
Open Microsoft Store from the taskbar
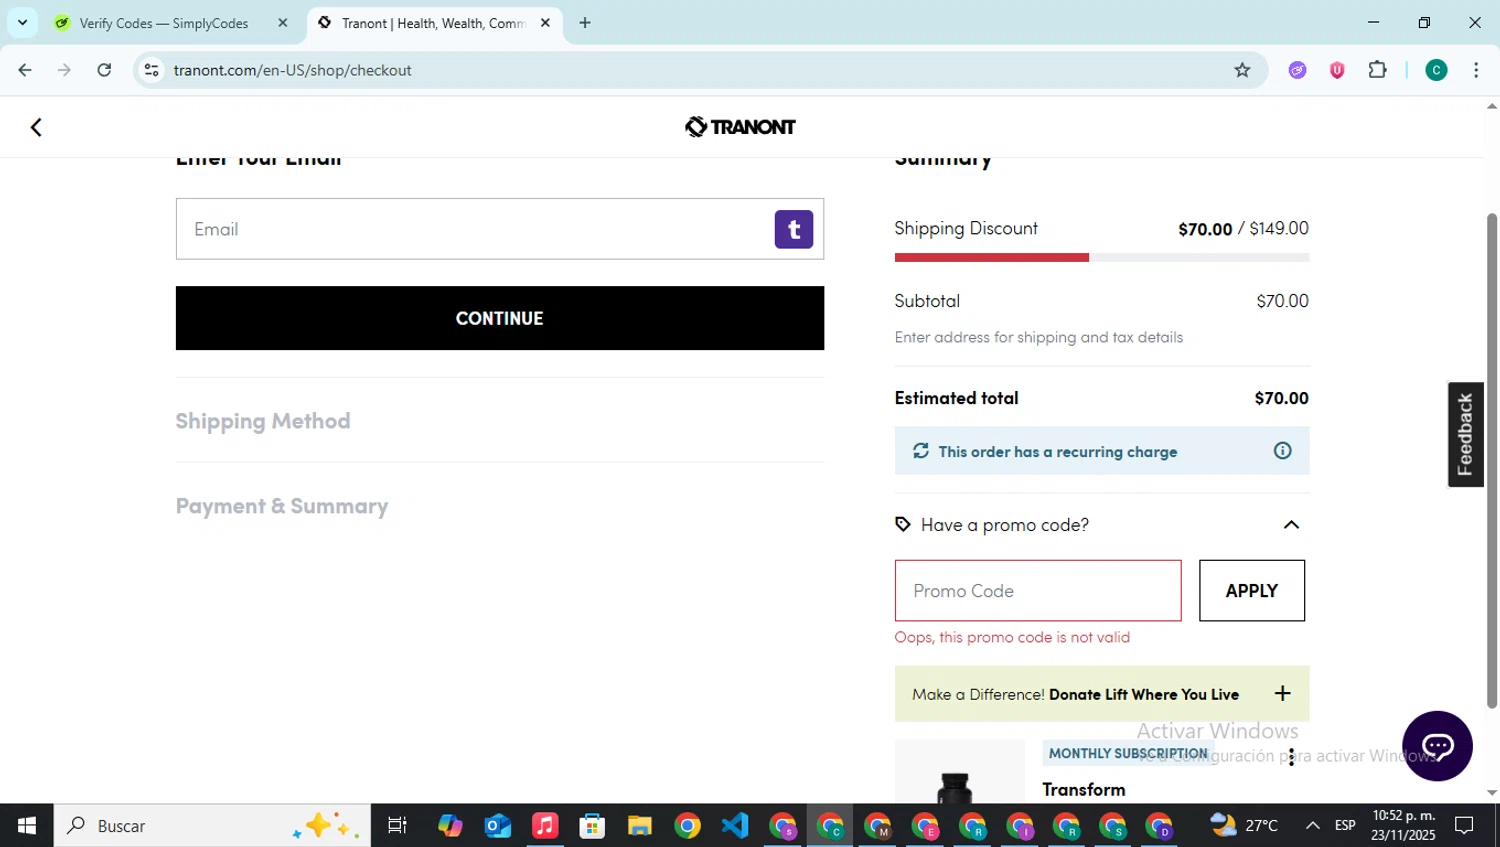click(592, 826)
